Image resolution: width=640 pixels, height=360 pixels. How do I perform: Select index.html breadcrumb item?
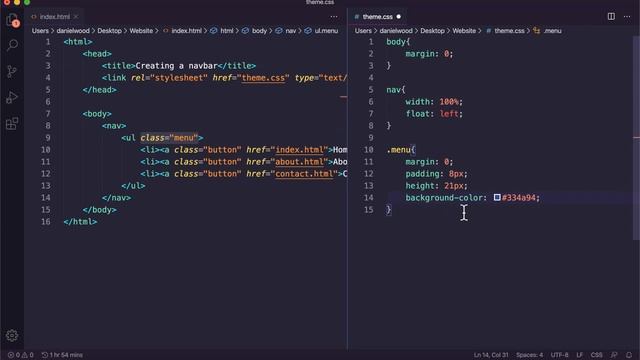(182, 31)
